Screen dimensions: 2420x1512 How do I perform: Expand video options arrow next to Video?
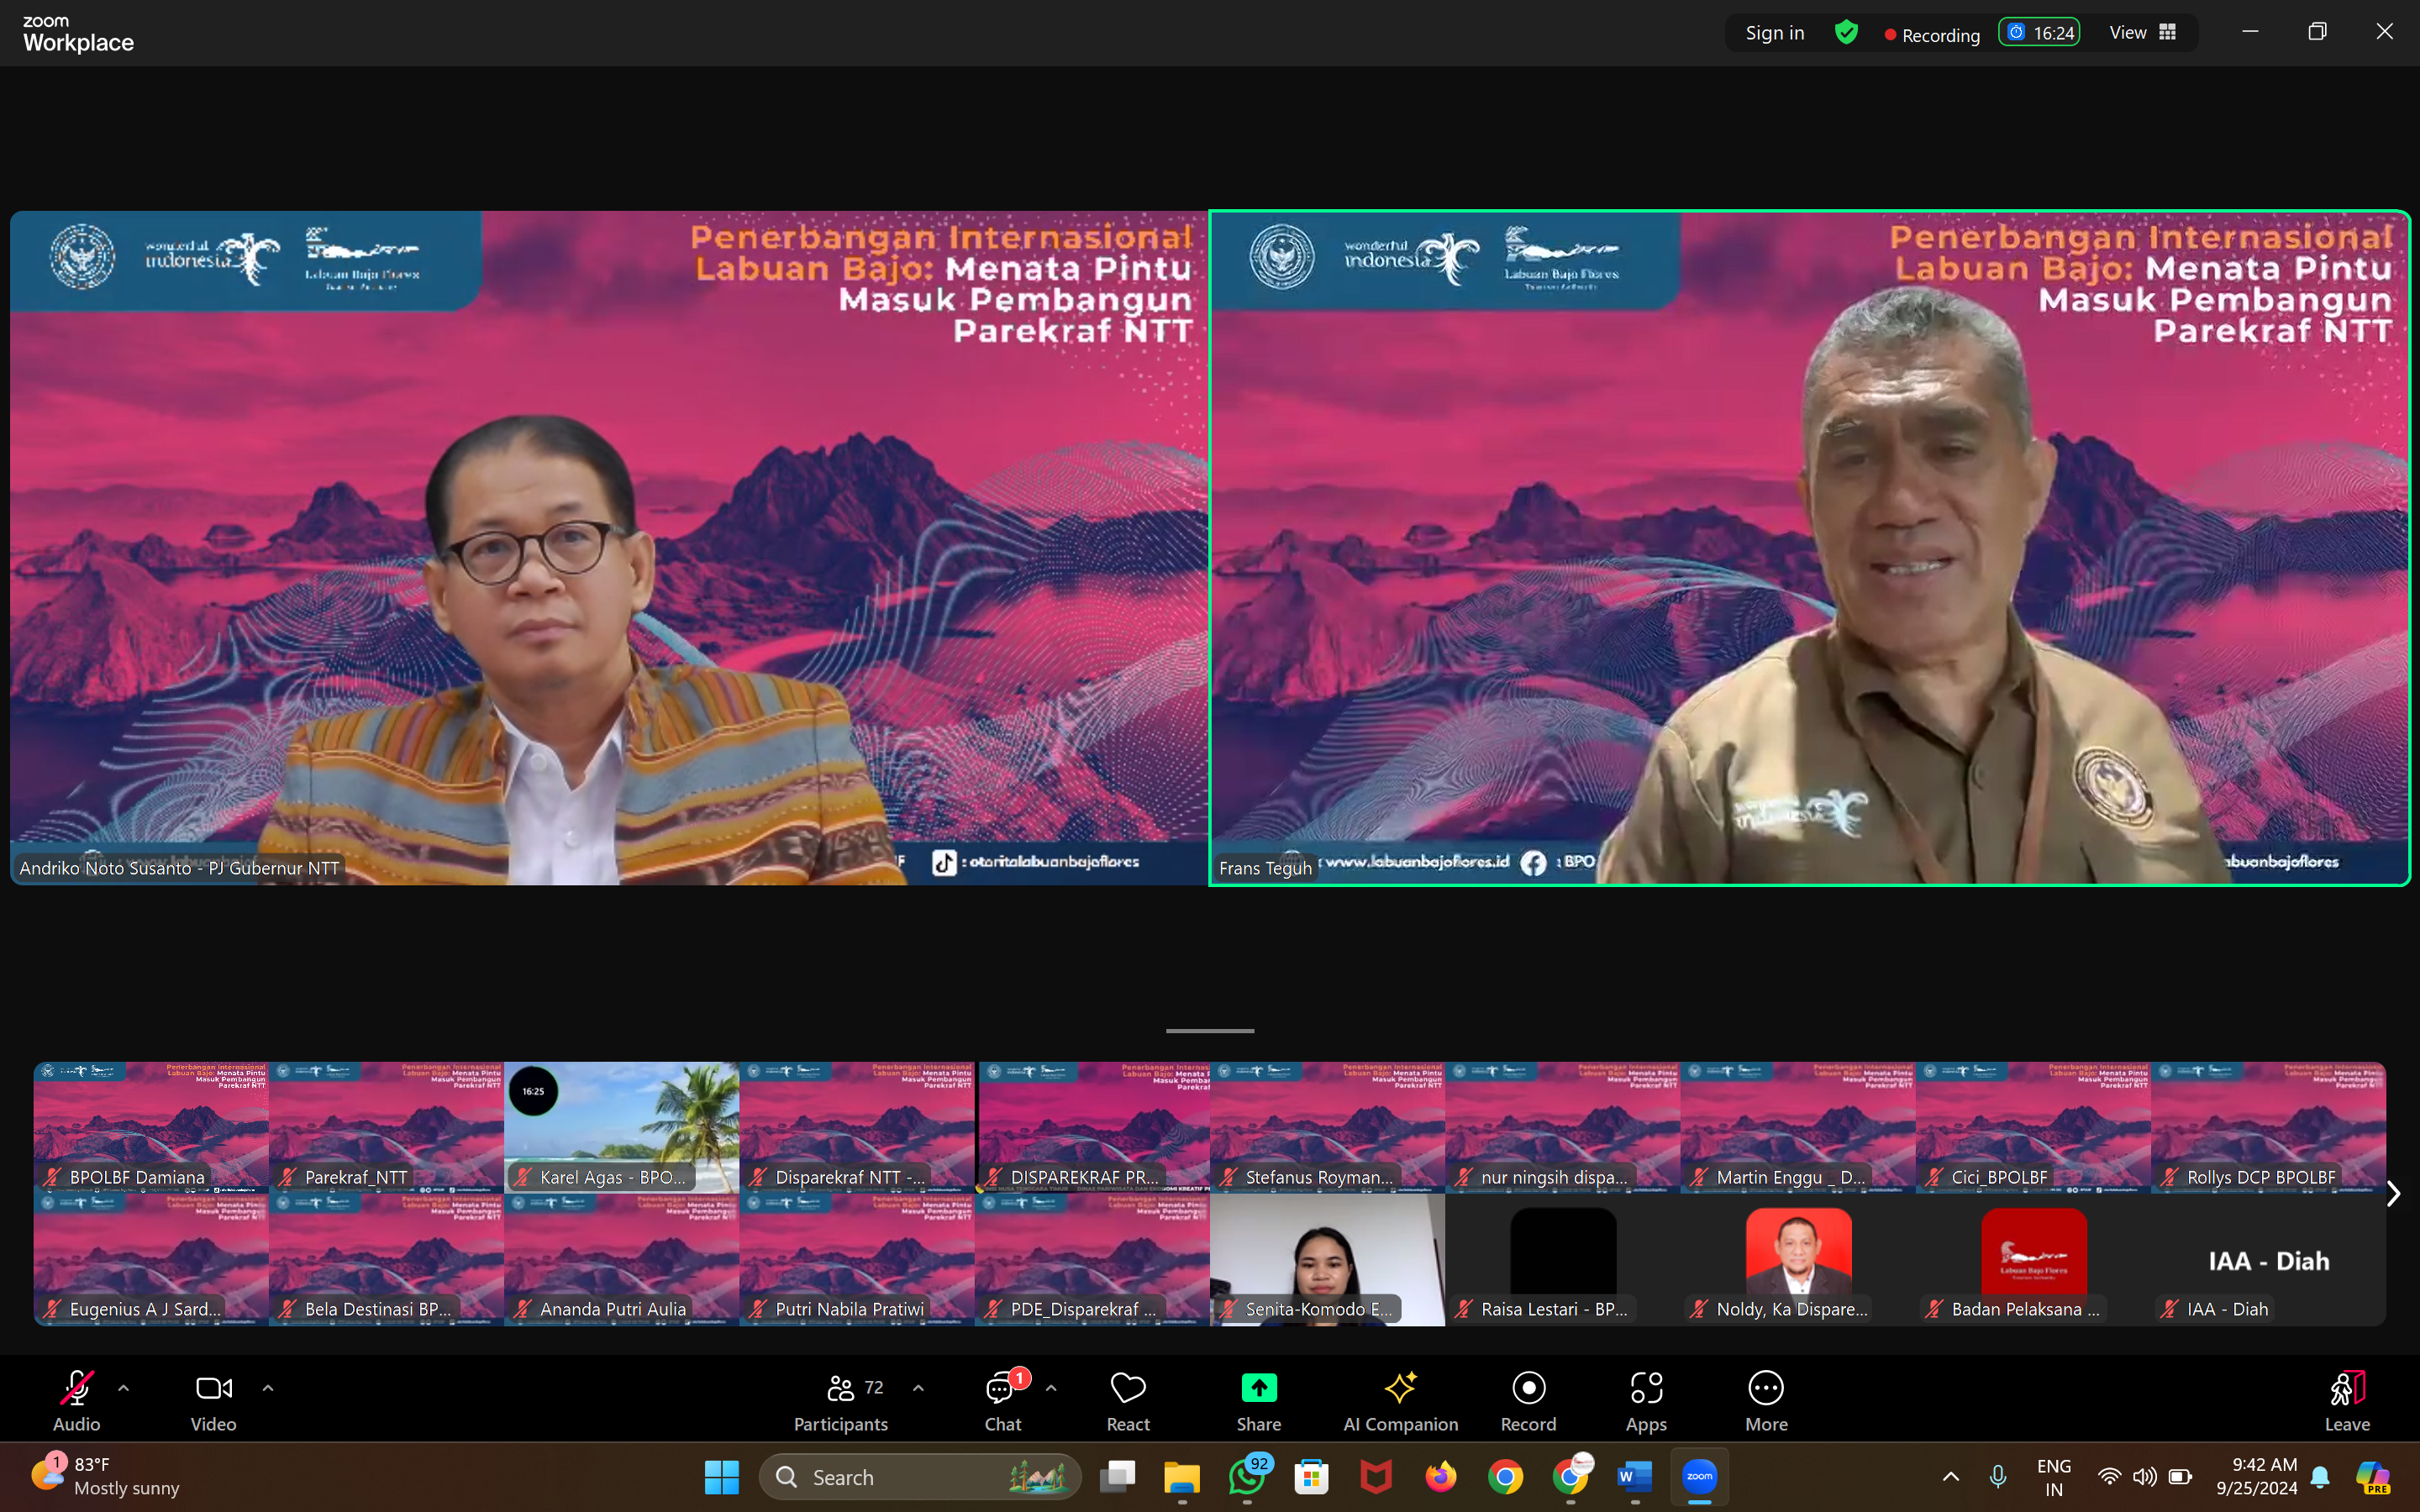(x=267, y=1388)
